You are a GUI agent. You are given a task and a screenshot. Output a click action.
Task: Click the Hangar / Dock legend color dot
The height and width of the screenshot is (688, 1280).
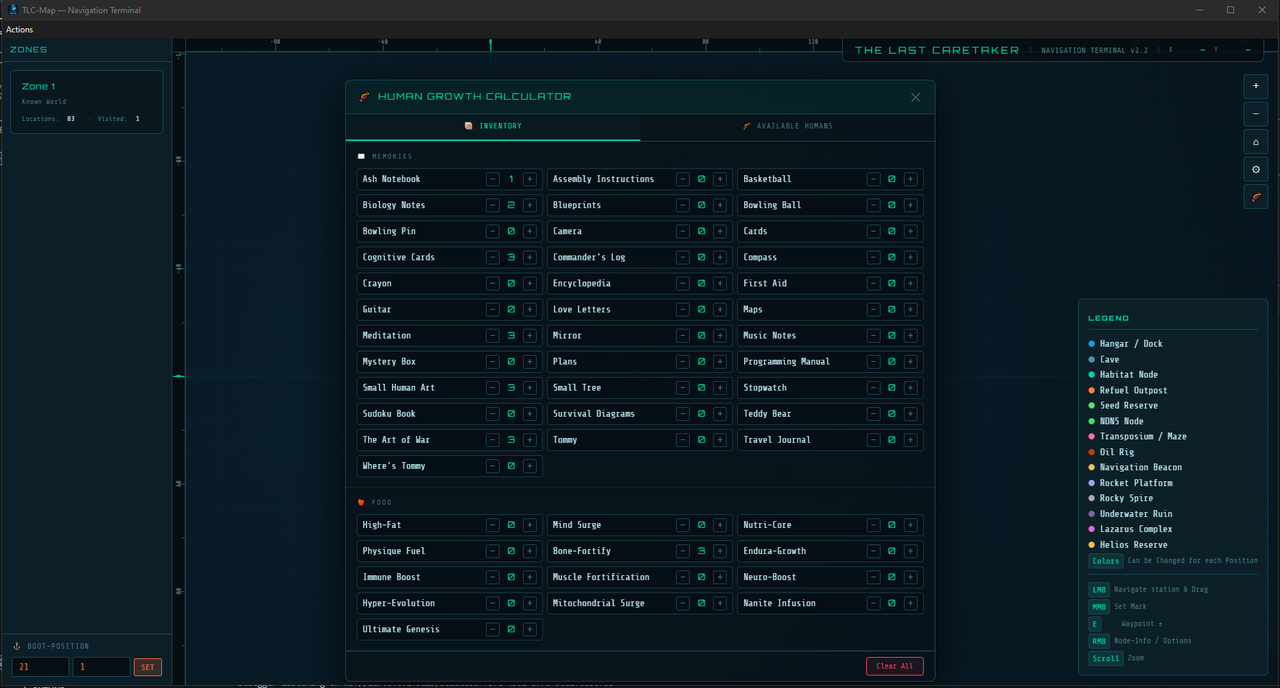coord(1092,344)
